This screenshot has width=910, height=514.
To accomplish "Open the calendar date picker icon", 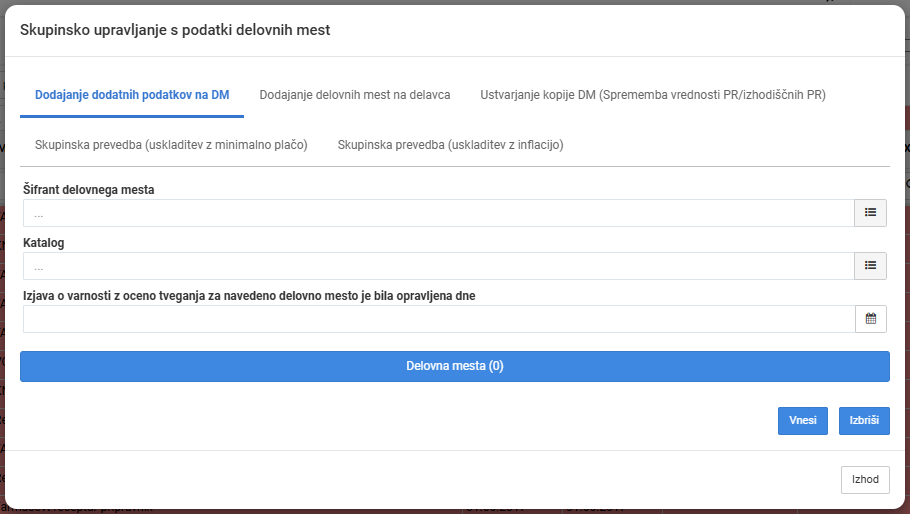I will tap(871, 318).
